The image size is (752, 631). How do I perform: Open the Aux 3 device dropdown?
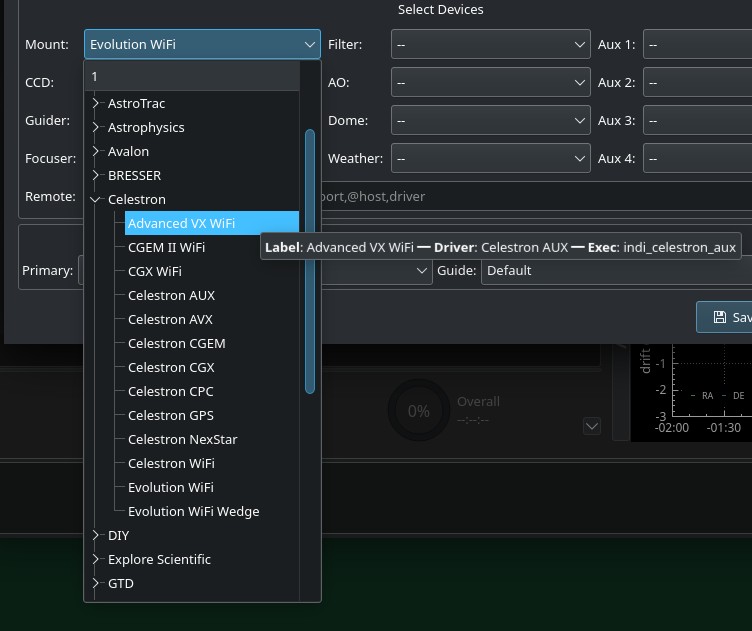click(x=697, y=120)
